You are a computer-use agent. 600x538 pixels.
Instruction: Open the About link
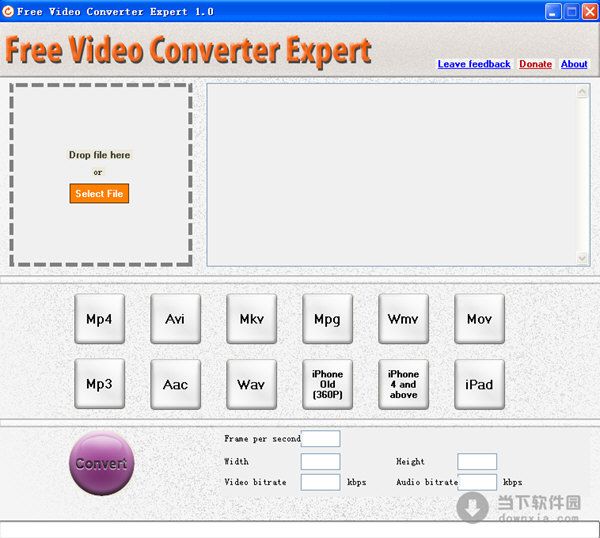pos(574,64)
